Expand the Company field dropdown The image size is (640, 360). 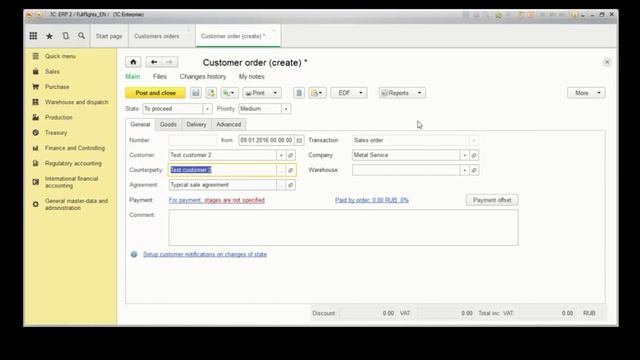coord(464,156)
